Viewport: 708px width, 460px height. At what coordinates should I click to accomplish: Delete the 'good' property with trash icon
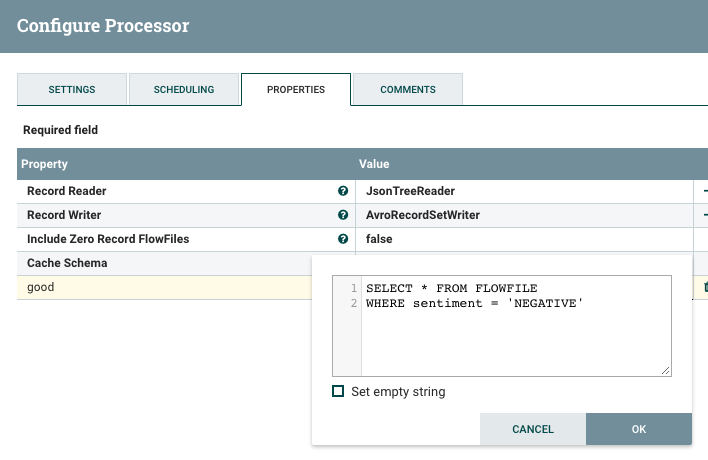click(x=704, y=287)
